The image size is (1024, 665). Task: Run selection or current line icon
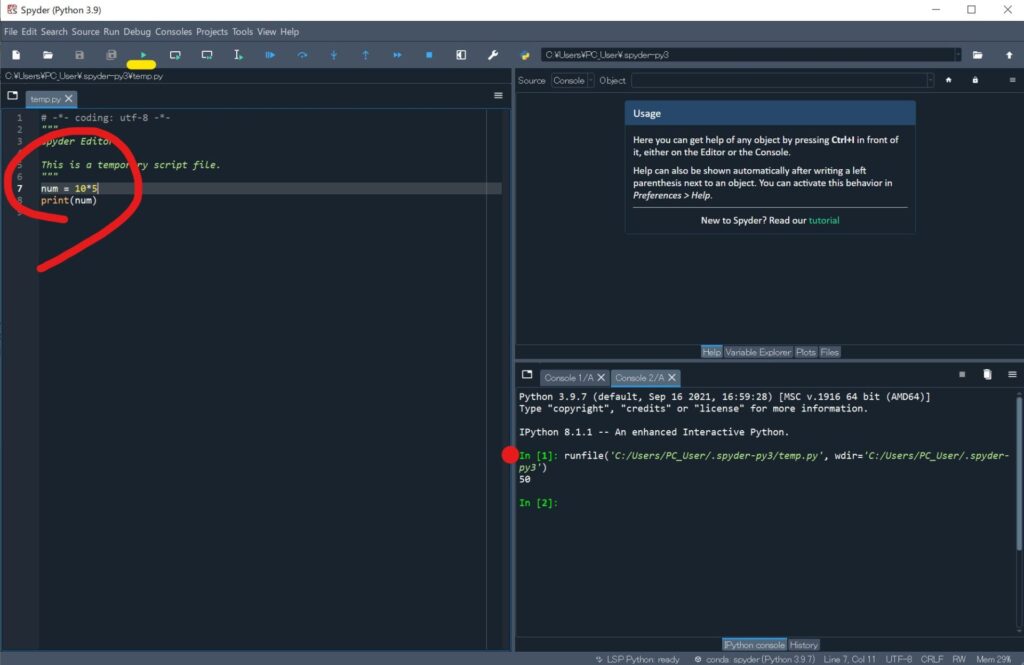click(x=238, y=55)
